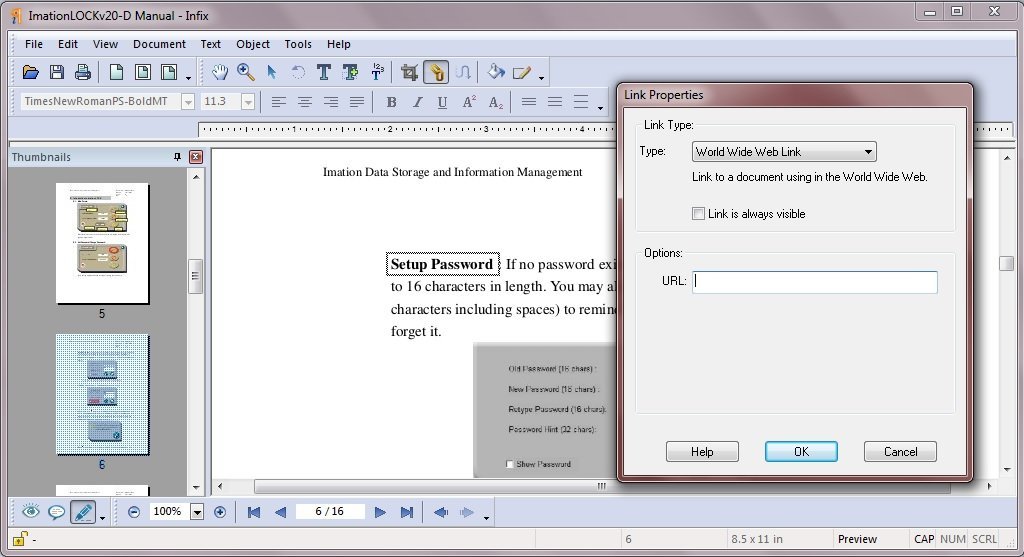Check 'Link is always visible'
The image size is (1024, 557).
point(698,214)
